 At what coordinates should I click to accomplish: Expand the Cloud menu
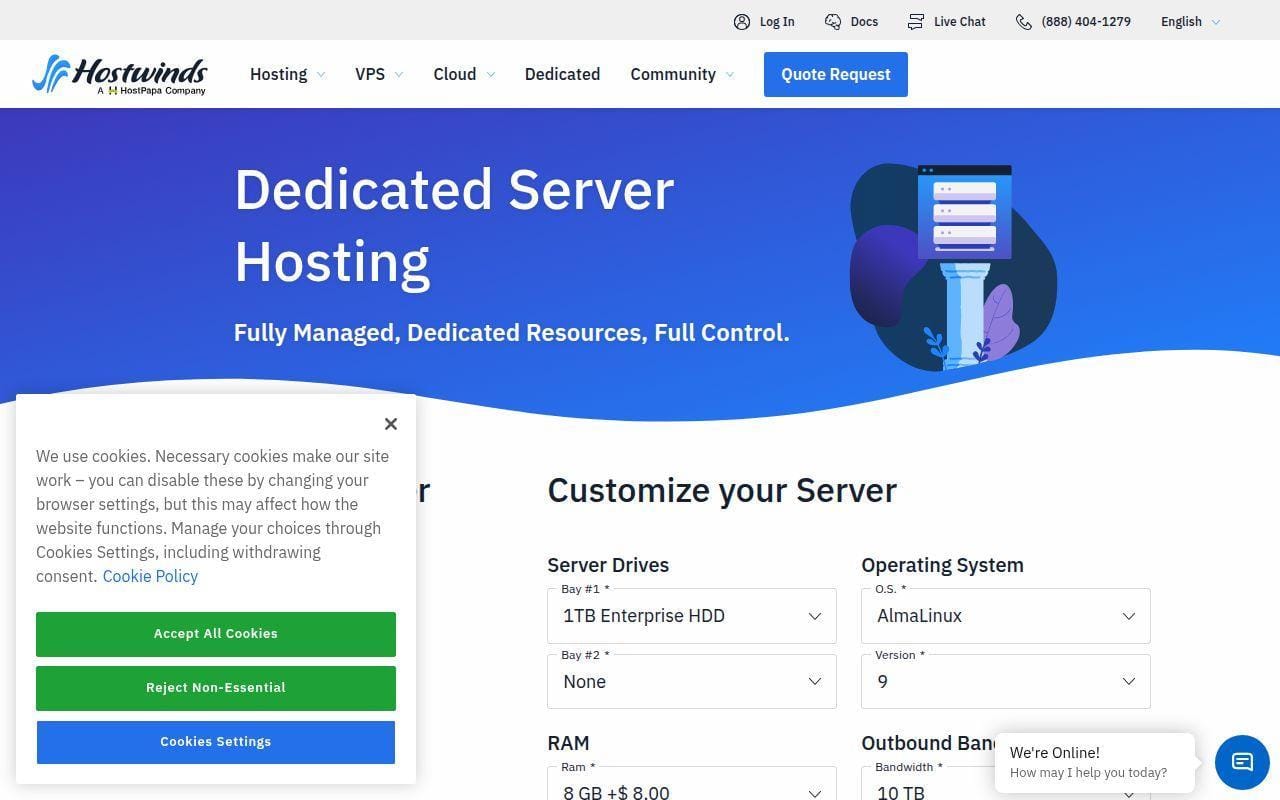coord(464,74)
